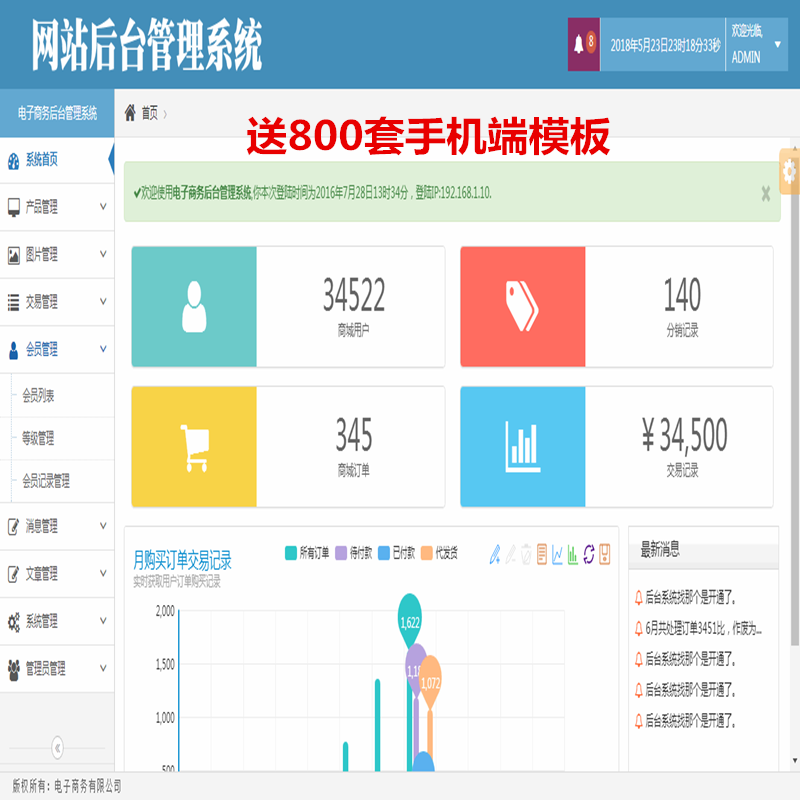Toggle the 所有订单 legend series
The image size is (800, 800).
[x=307, y=553]
